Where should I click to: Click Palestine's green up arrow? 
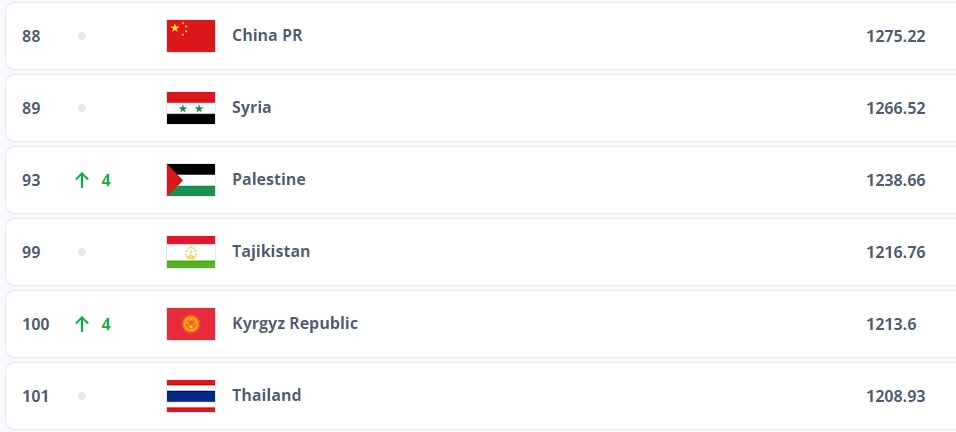coord(82,180)
